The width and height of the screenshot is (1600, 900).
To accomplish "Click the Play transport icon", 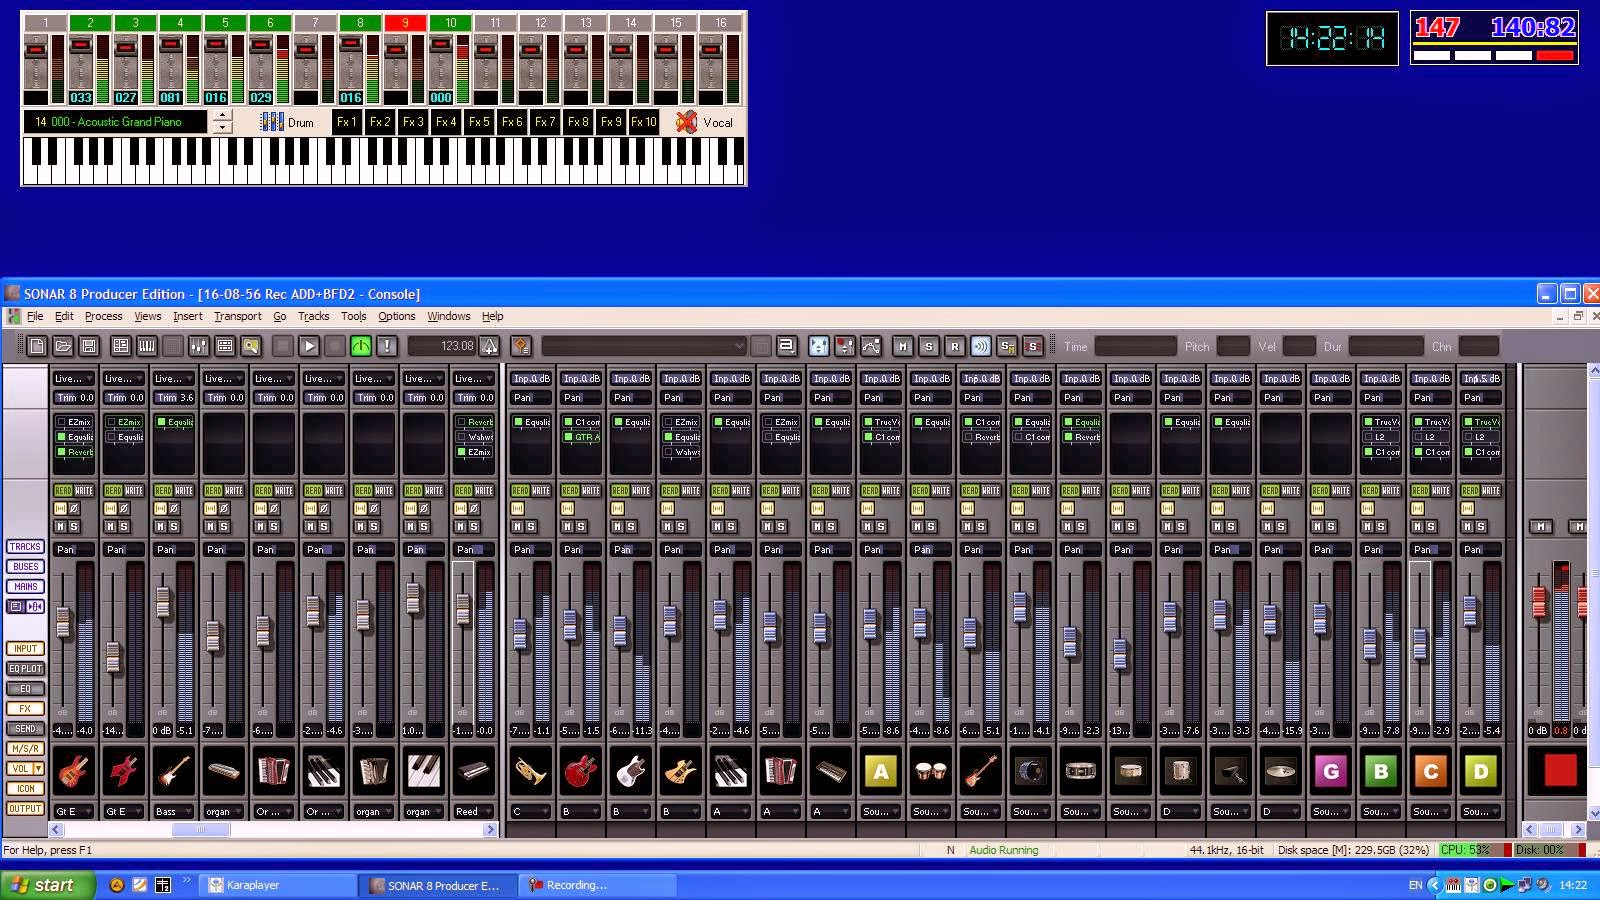I will coord(309,346).
